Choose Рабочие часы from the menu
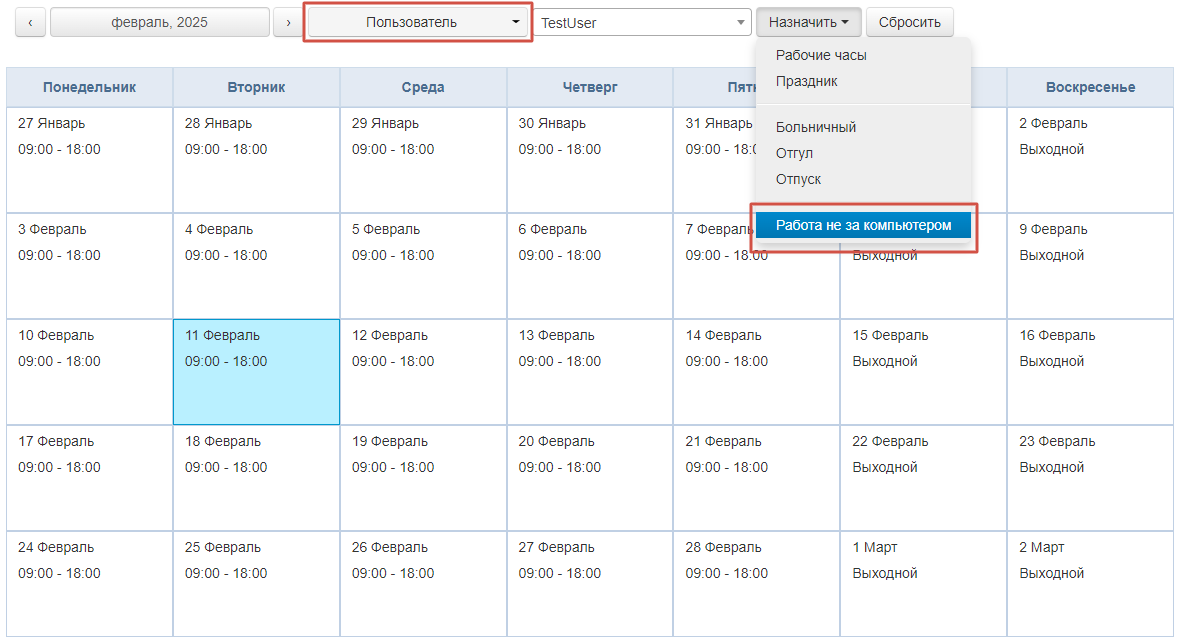This screenshot has height=643, width=1180. (x=821, y=55)
